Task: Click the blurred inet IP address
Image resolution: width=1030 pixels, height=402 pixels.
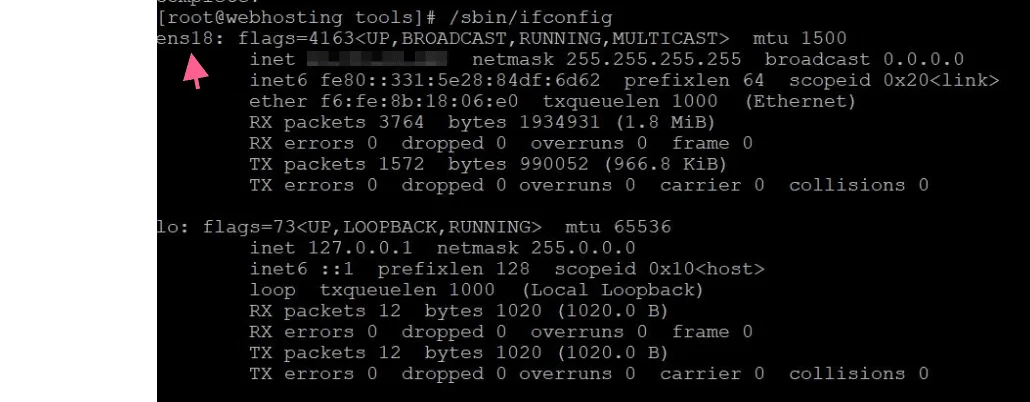Action: pos(377,60)
